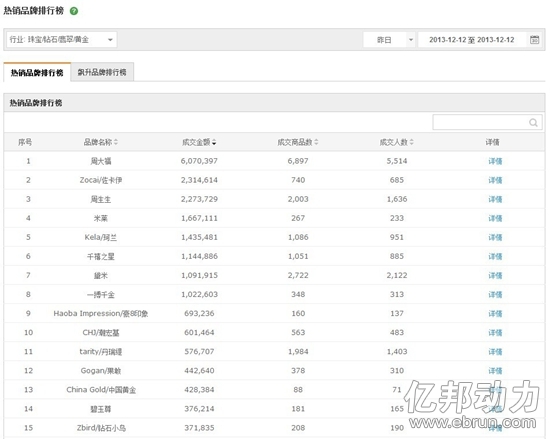Click amount value 442,640
This screenshot has height=439, width=550.
[199, 371]
